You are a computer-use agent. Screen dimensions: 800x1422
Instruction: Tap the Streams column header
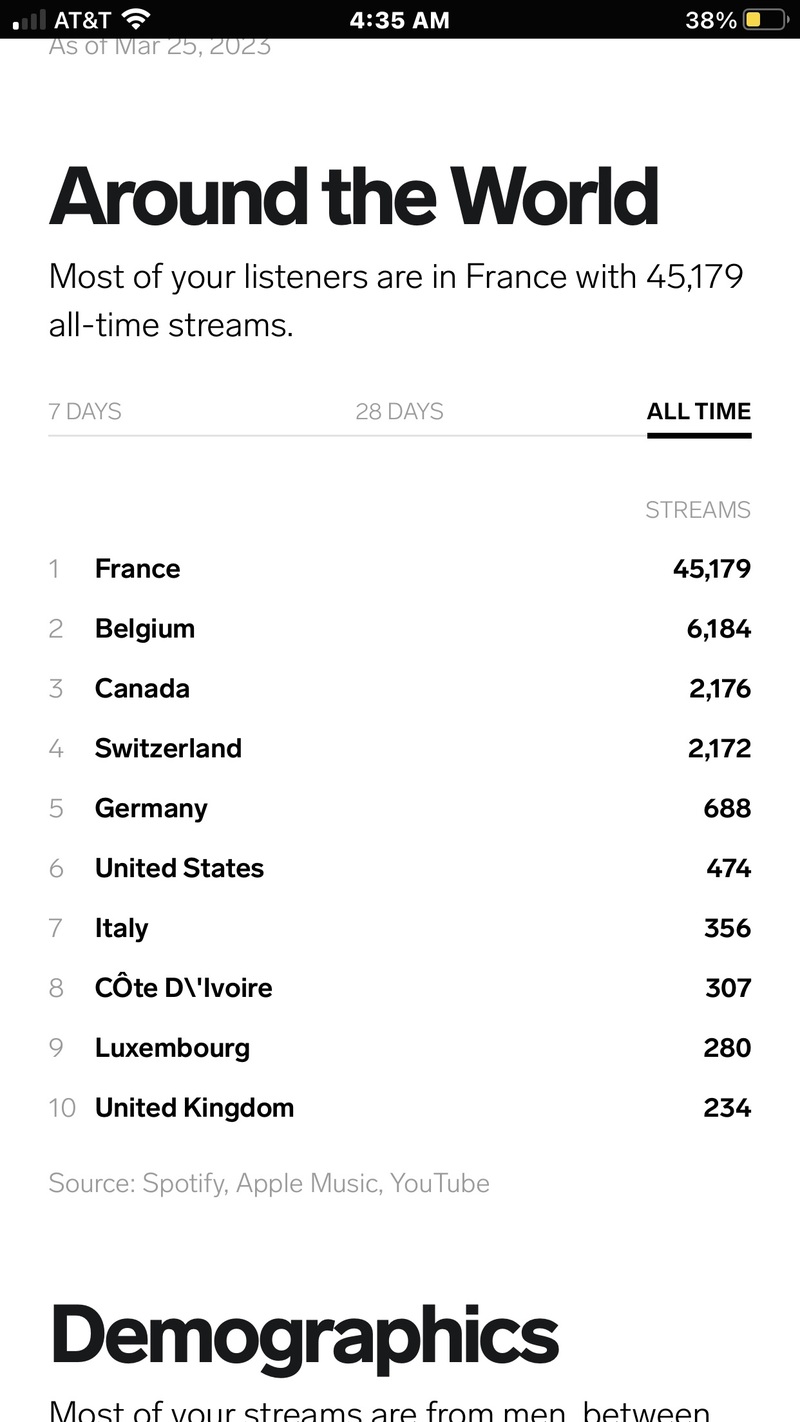[697, 510]
